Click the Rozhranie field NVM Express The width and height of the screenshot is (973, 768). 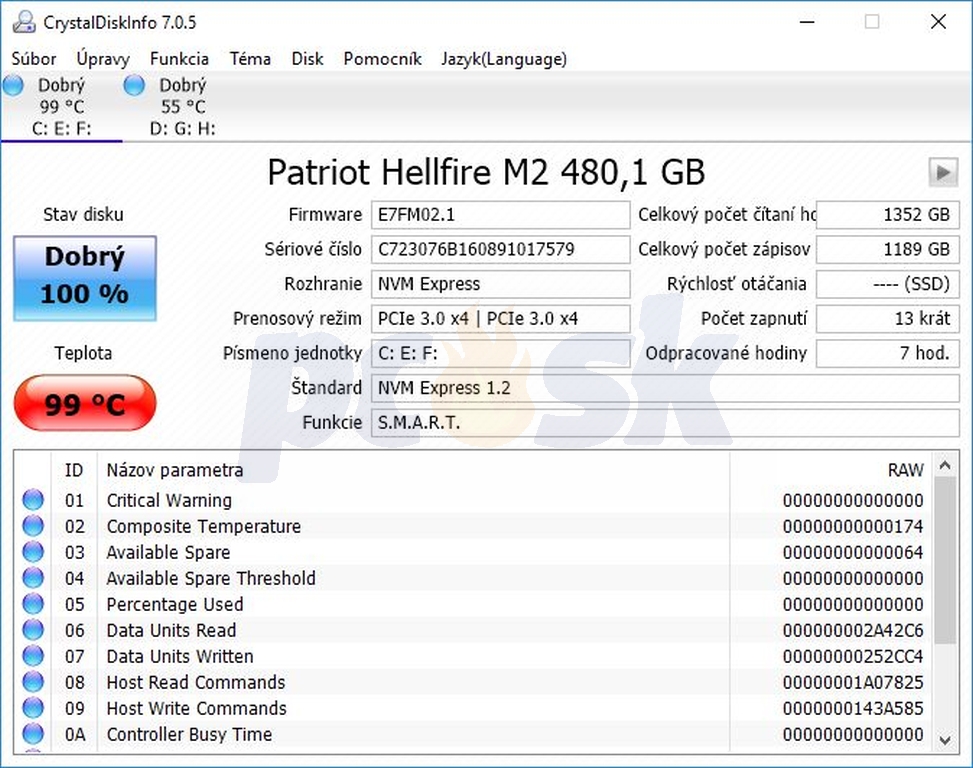point(500,284)
